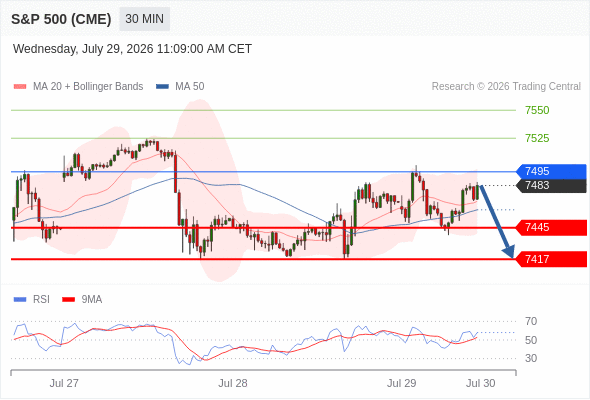590x400 pixels.
Task: Click the RSI 70 level label
Action: [x=531, y=321]
